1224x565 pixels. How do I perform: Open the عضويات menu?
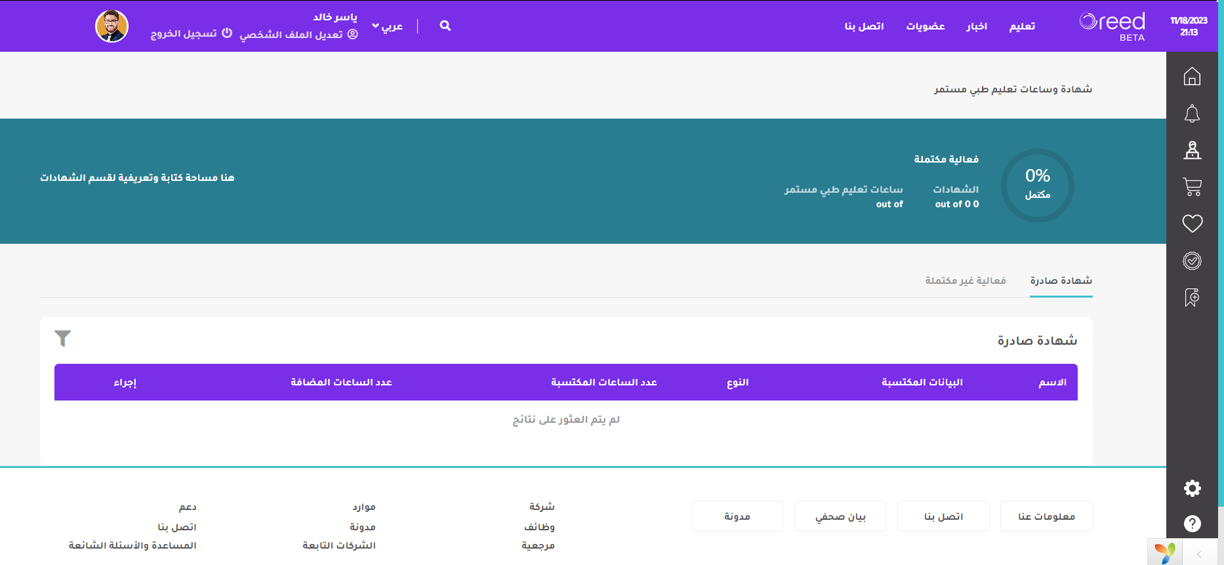click(x=925, y=26)
